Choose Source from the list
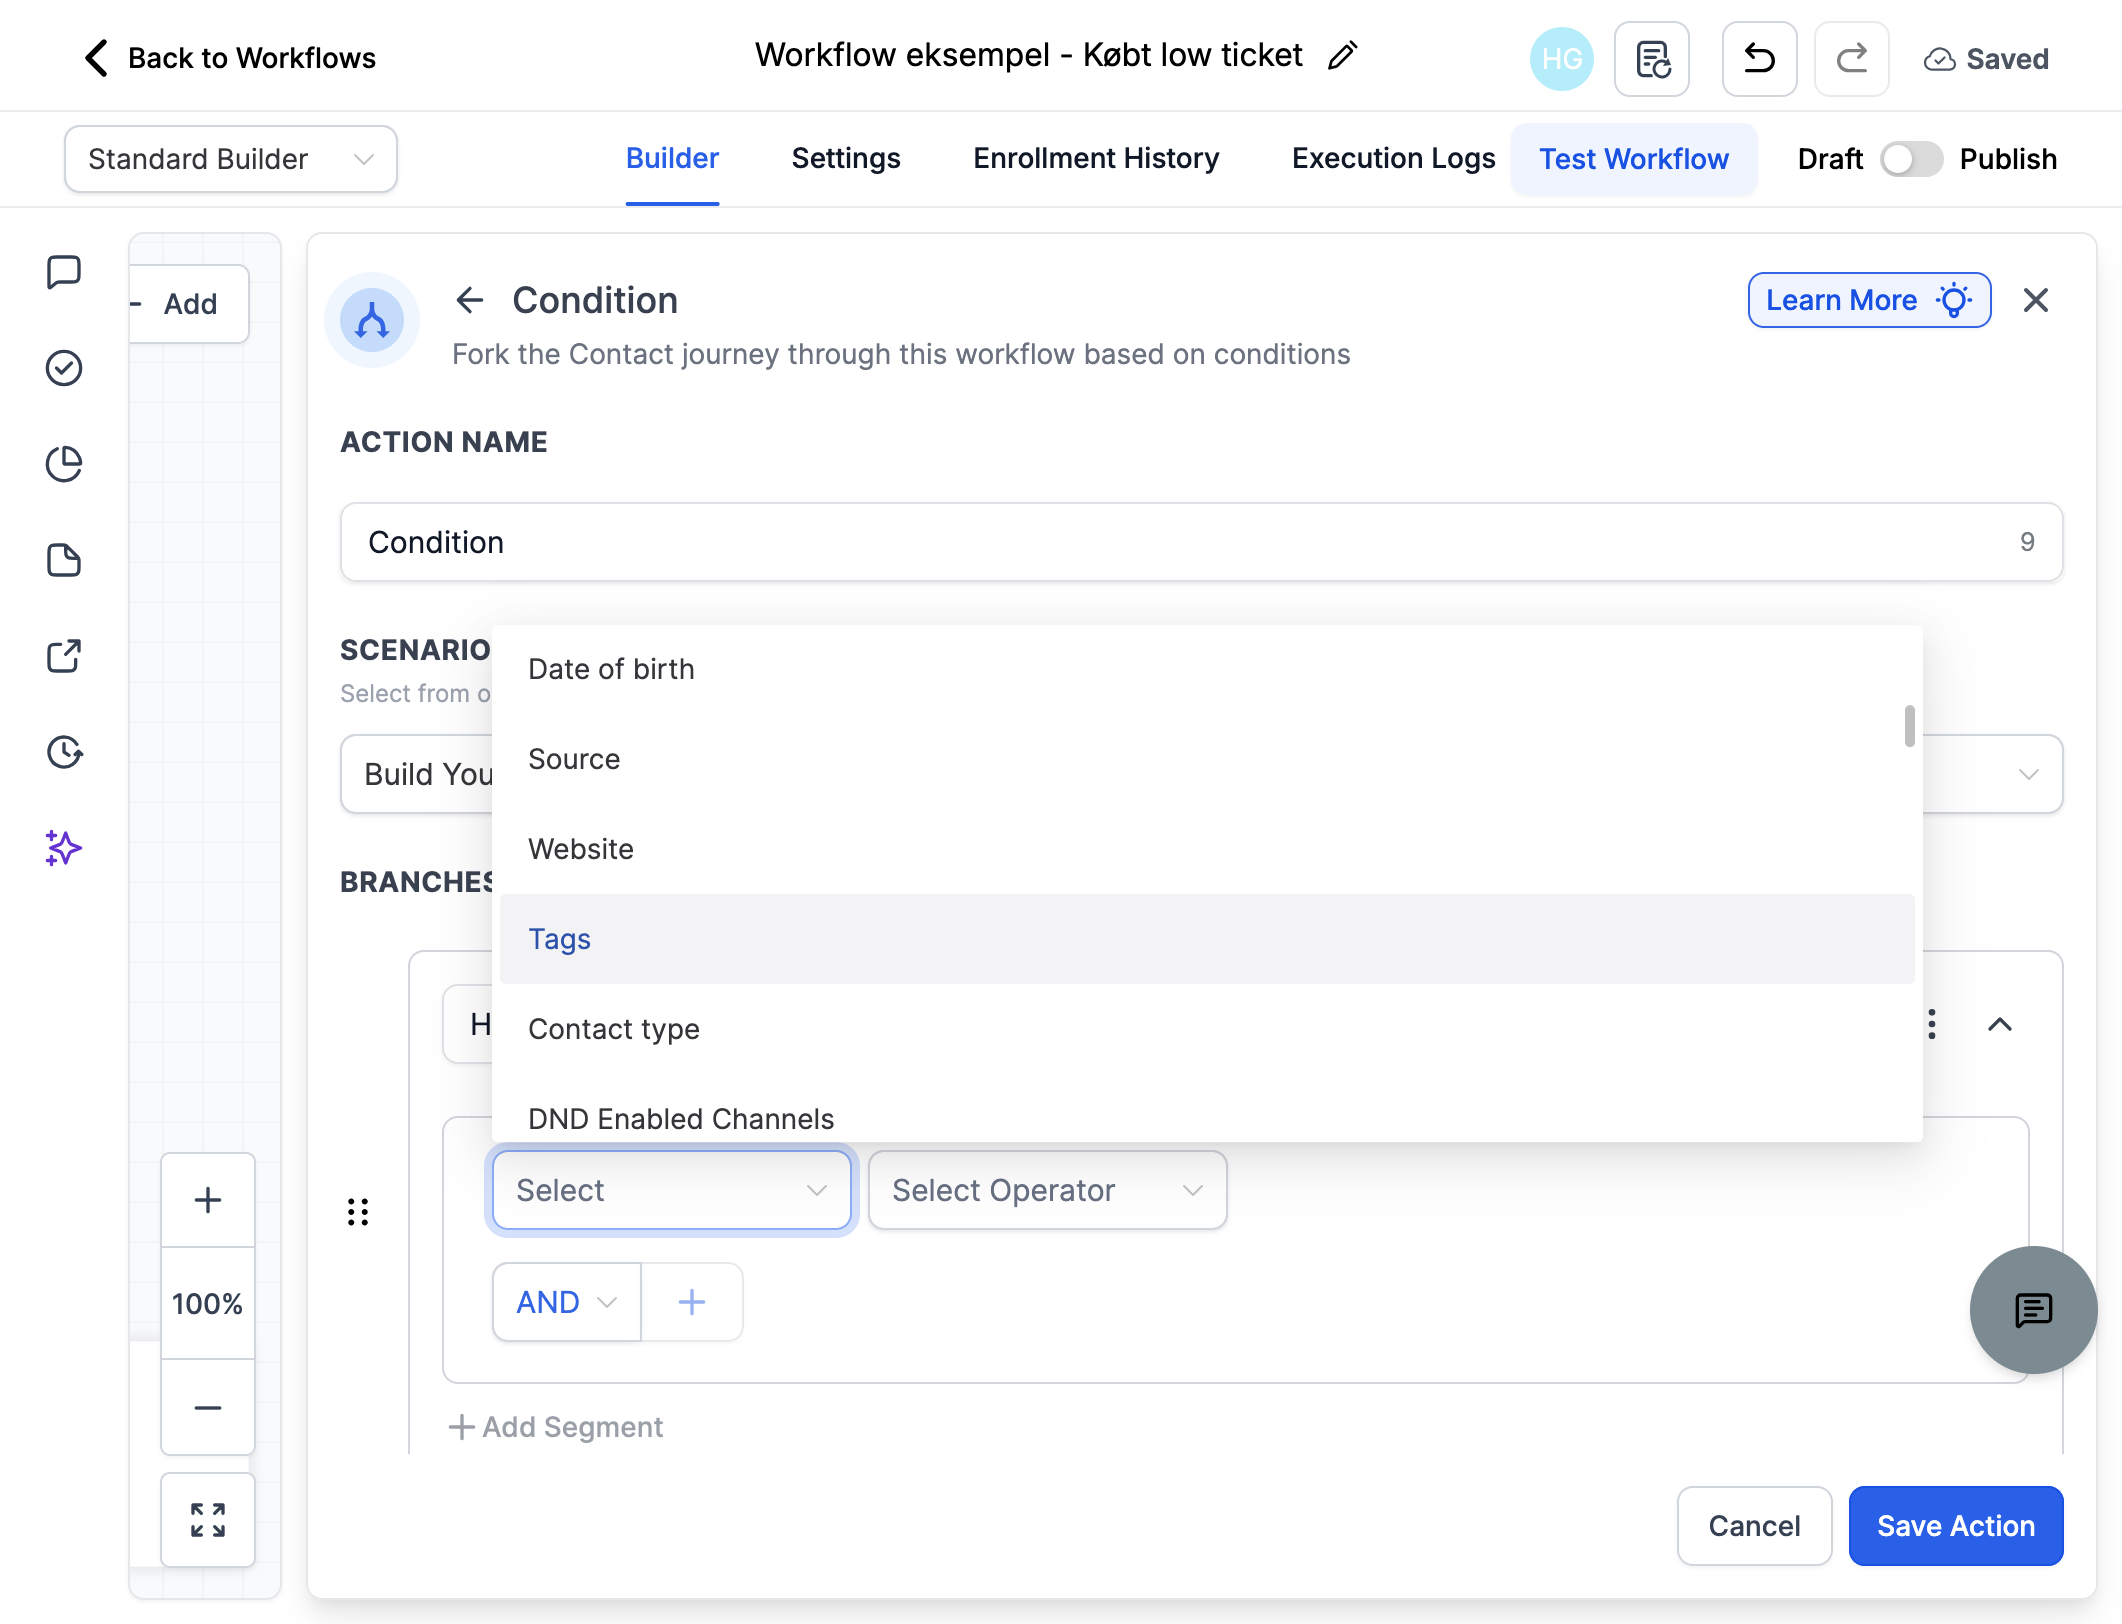 tap(1207, 759)
